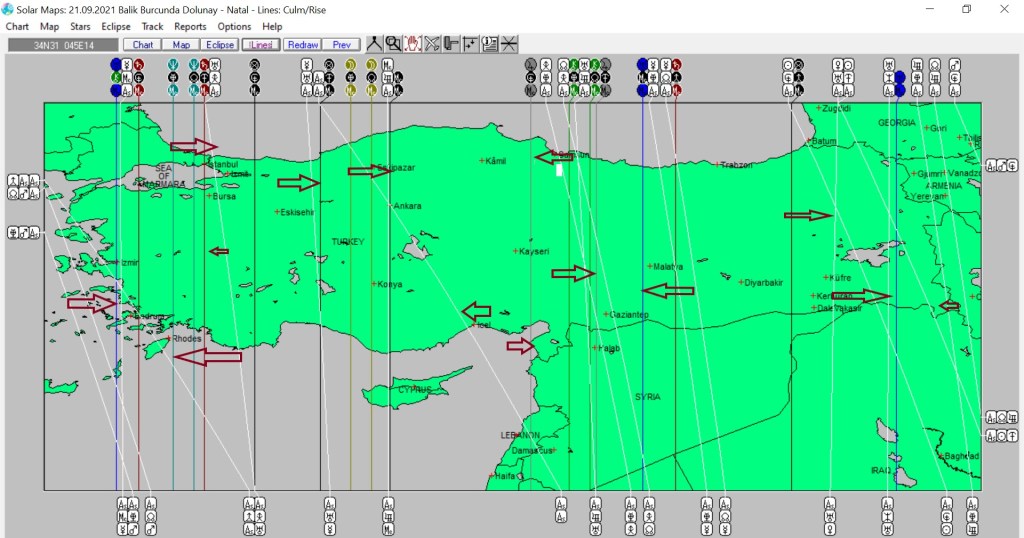The image size is (1024, 538).
Task: Open the info report icon in toolbar
Action: coord(489,44)
